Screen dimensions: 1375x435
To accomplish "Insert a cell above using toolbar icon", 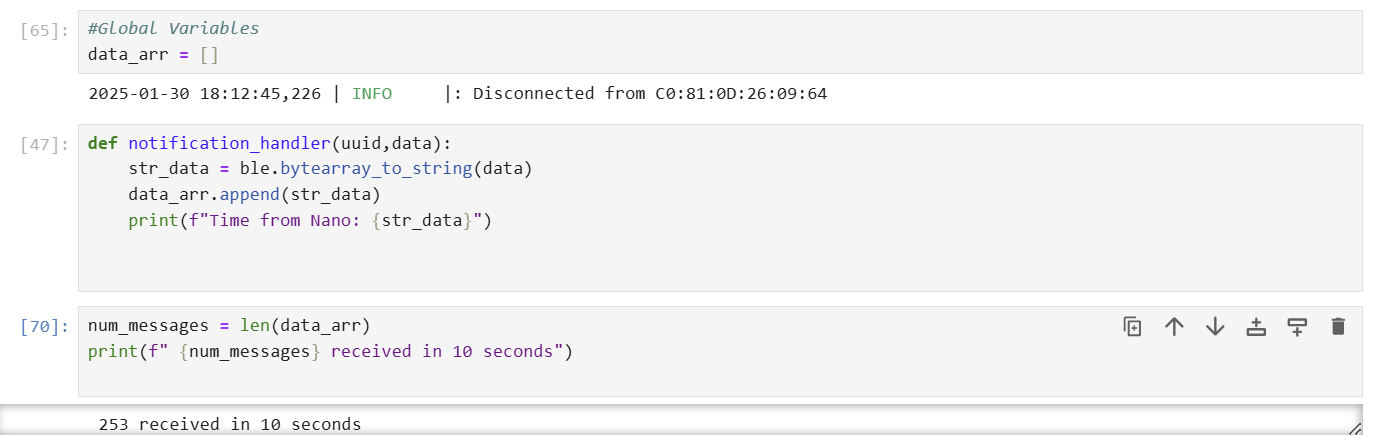I will click(x=1256, y=326).
